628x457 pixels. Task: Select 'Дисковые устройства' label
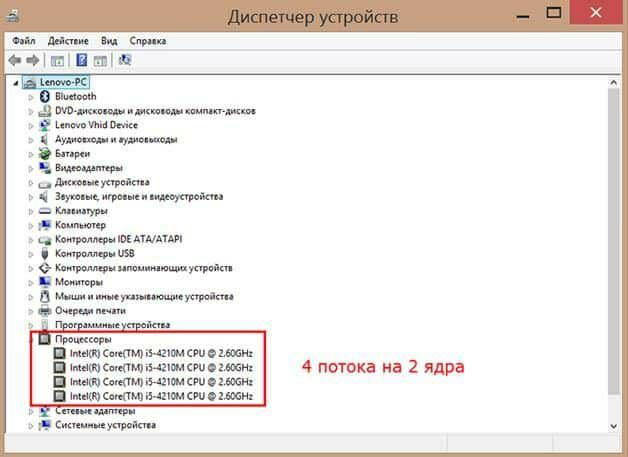(x=102, y=182)
